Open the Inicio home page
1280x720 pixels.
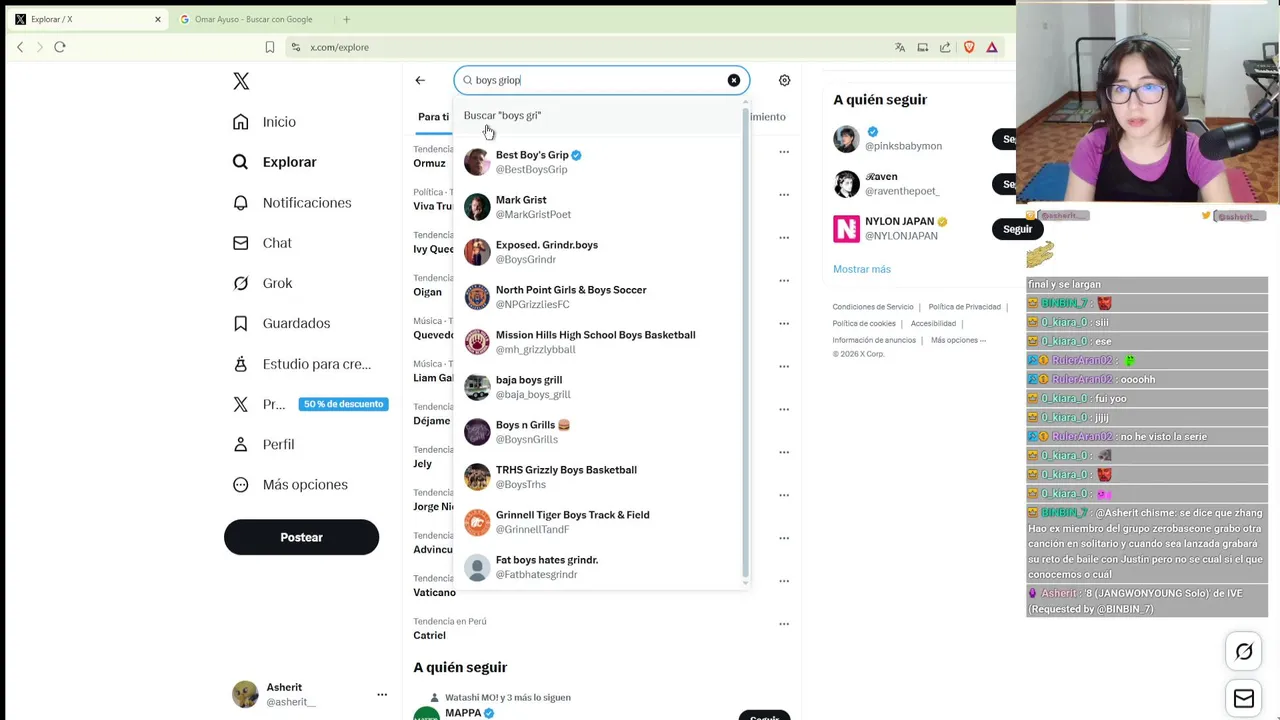pyautogui.click(x=265, y=122)
